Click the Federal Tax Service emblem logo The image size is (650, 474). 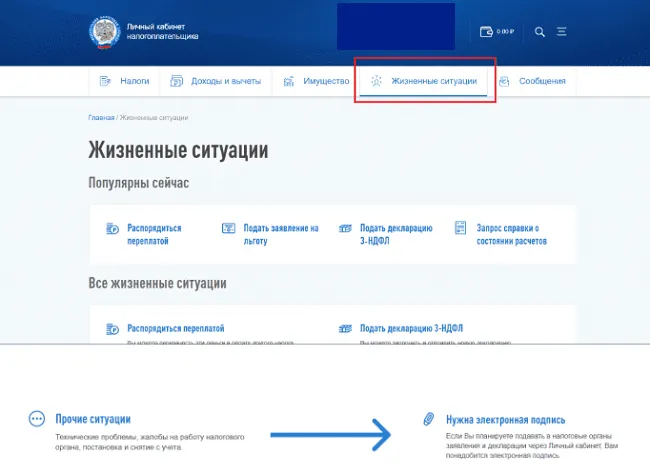pos(103,31)
